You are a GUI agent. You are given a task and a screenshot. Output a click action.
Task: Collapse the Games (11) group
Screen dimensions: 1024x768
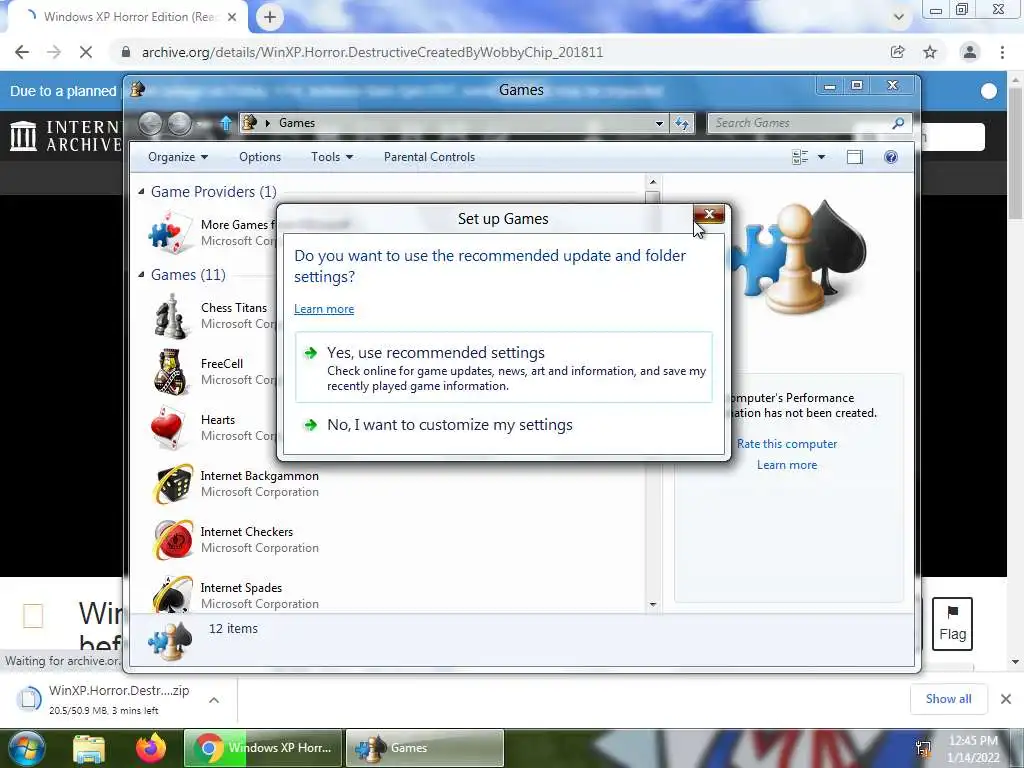[x=141, y=274]
